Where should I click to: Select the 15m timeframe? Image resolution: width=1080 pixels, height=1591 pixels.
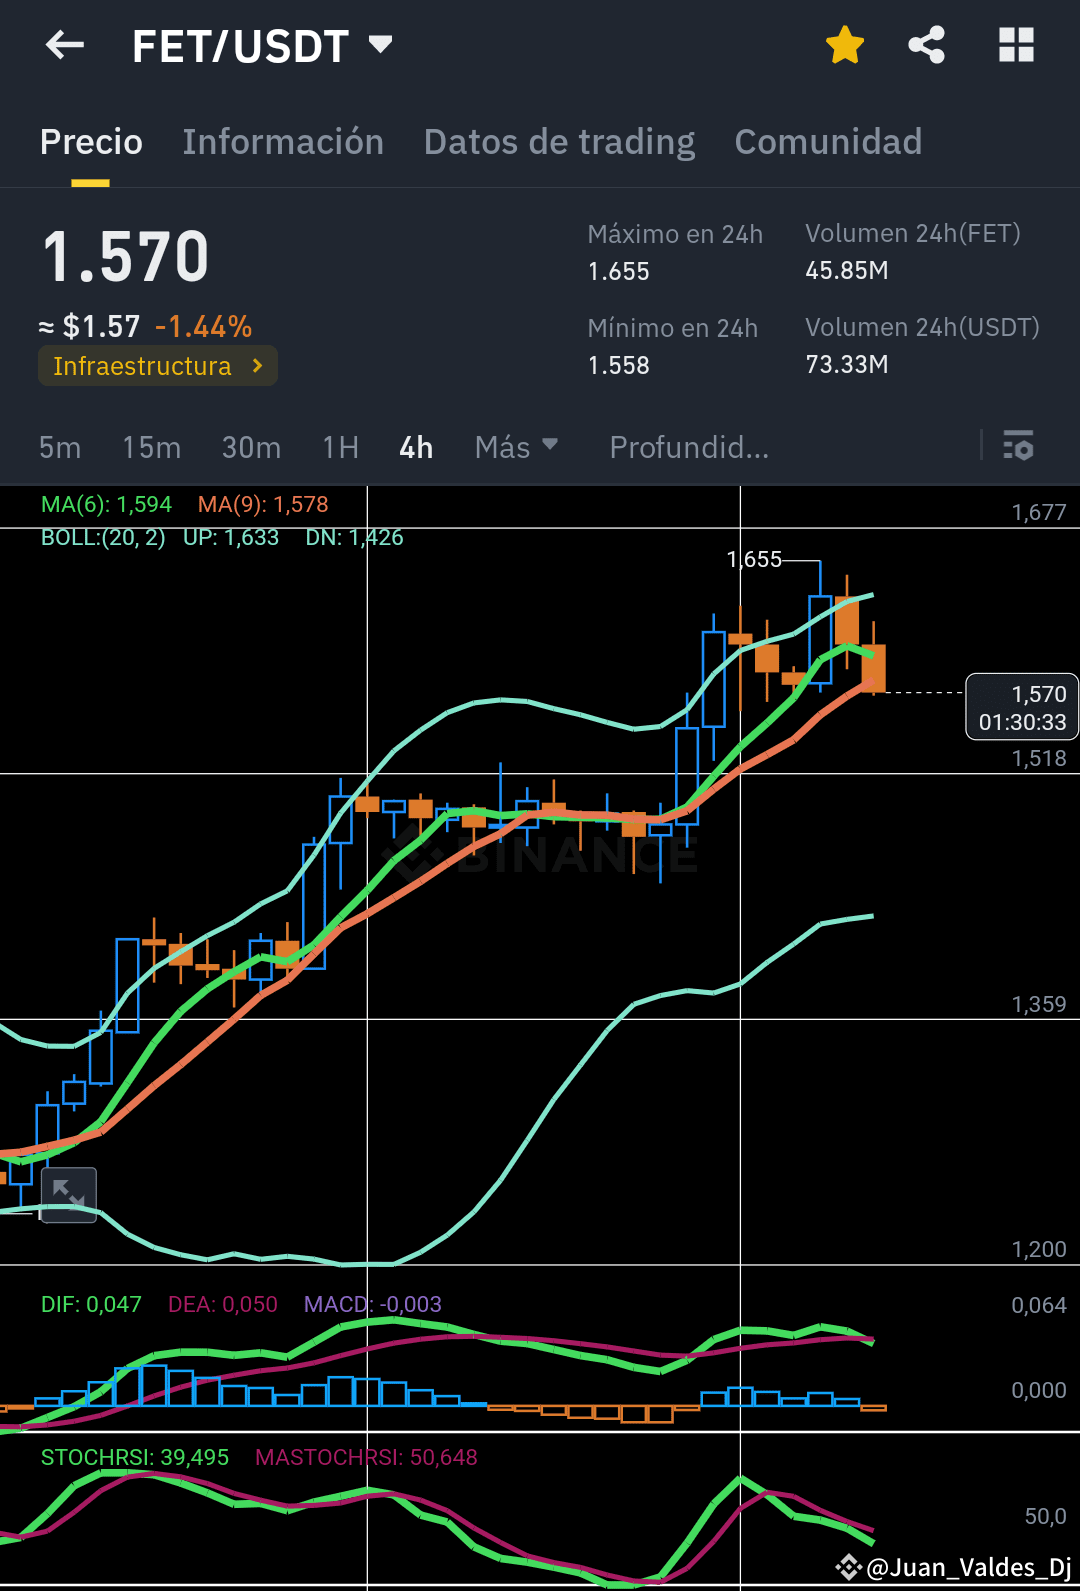click(x=152, y=447)
